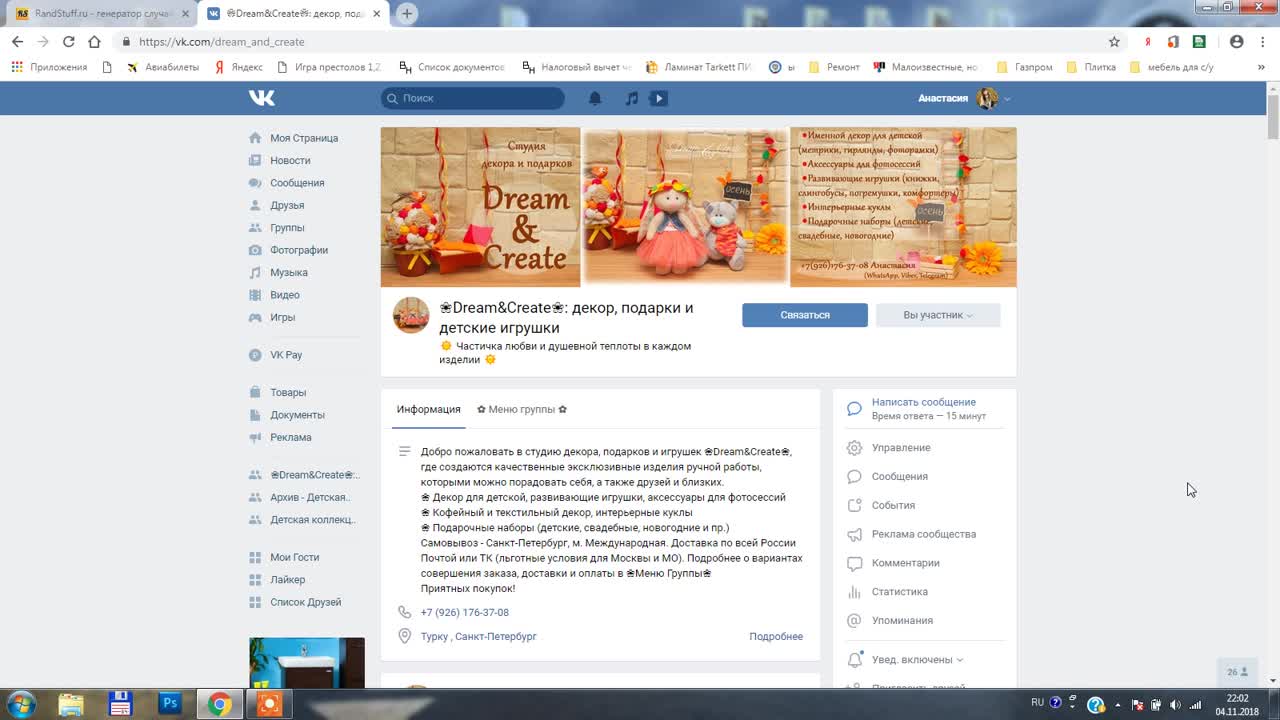The width and height of the screenshot is (1280, 720).
Task: Open File Explorer from the taskbar
Action: (x=71, y=704)
